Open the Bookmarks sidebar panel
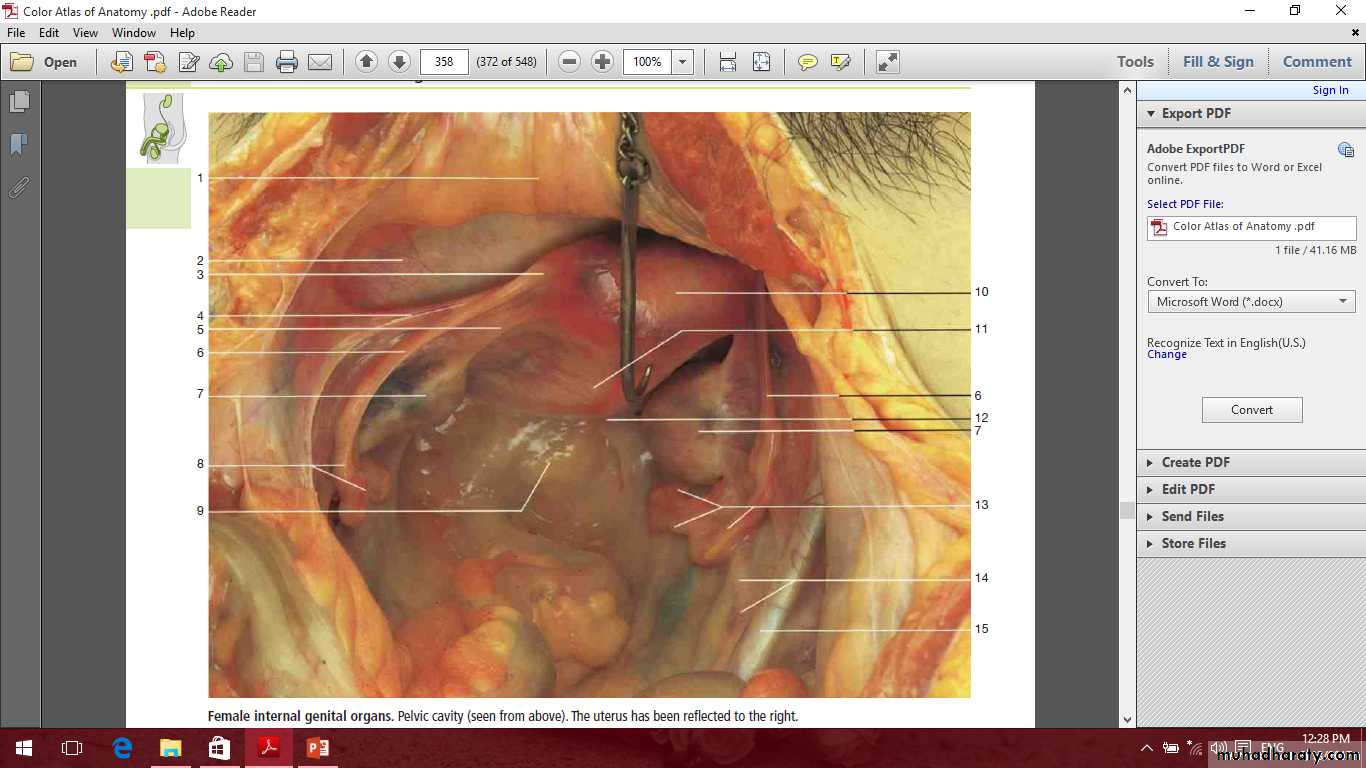The height and width of the screenshot is (768, 1366). (19, 145)
